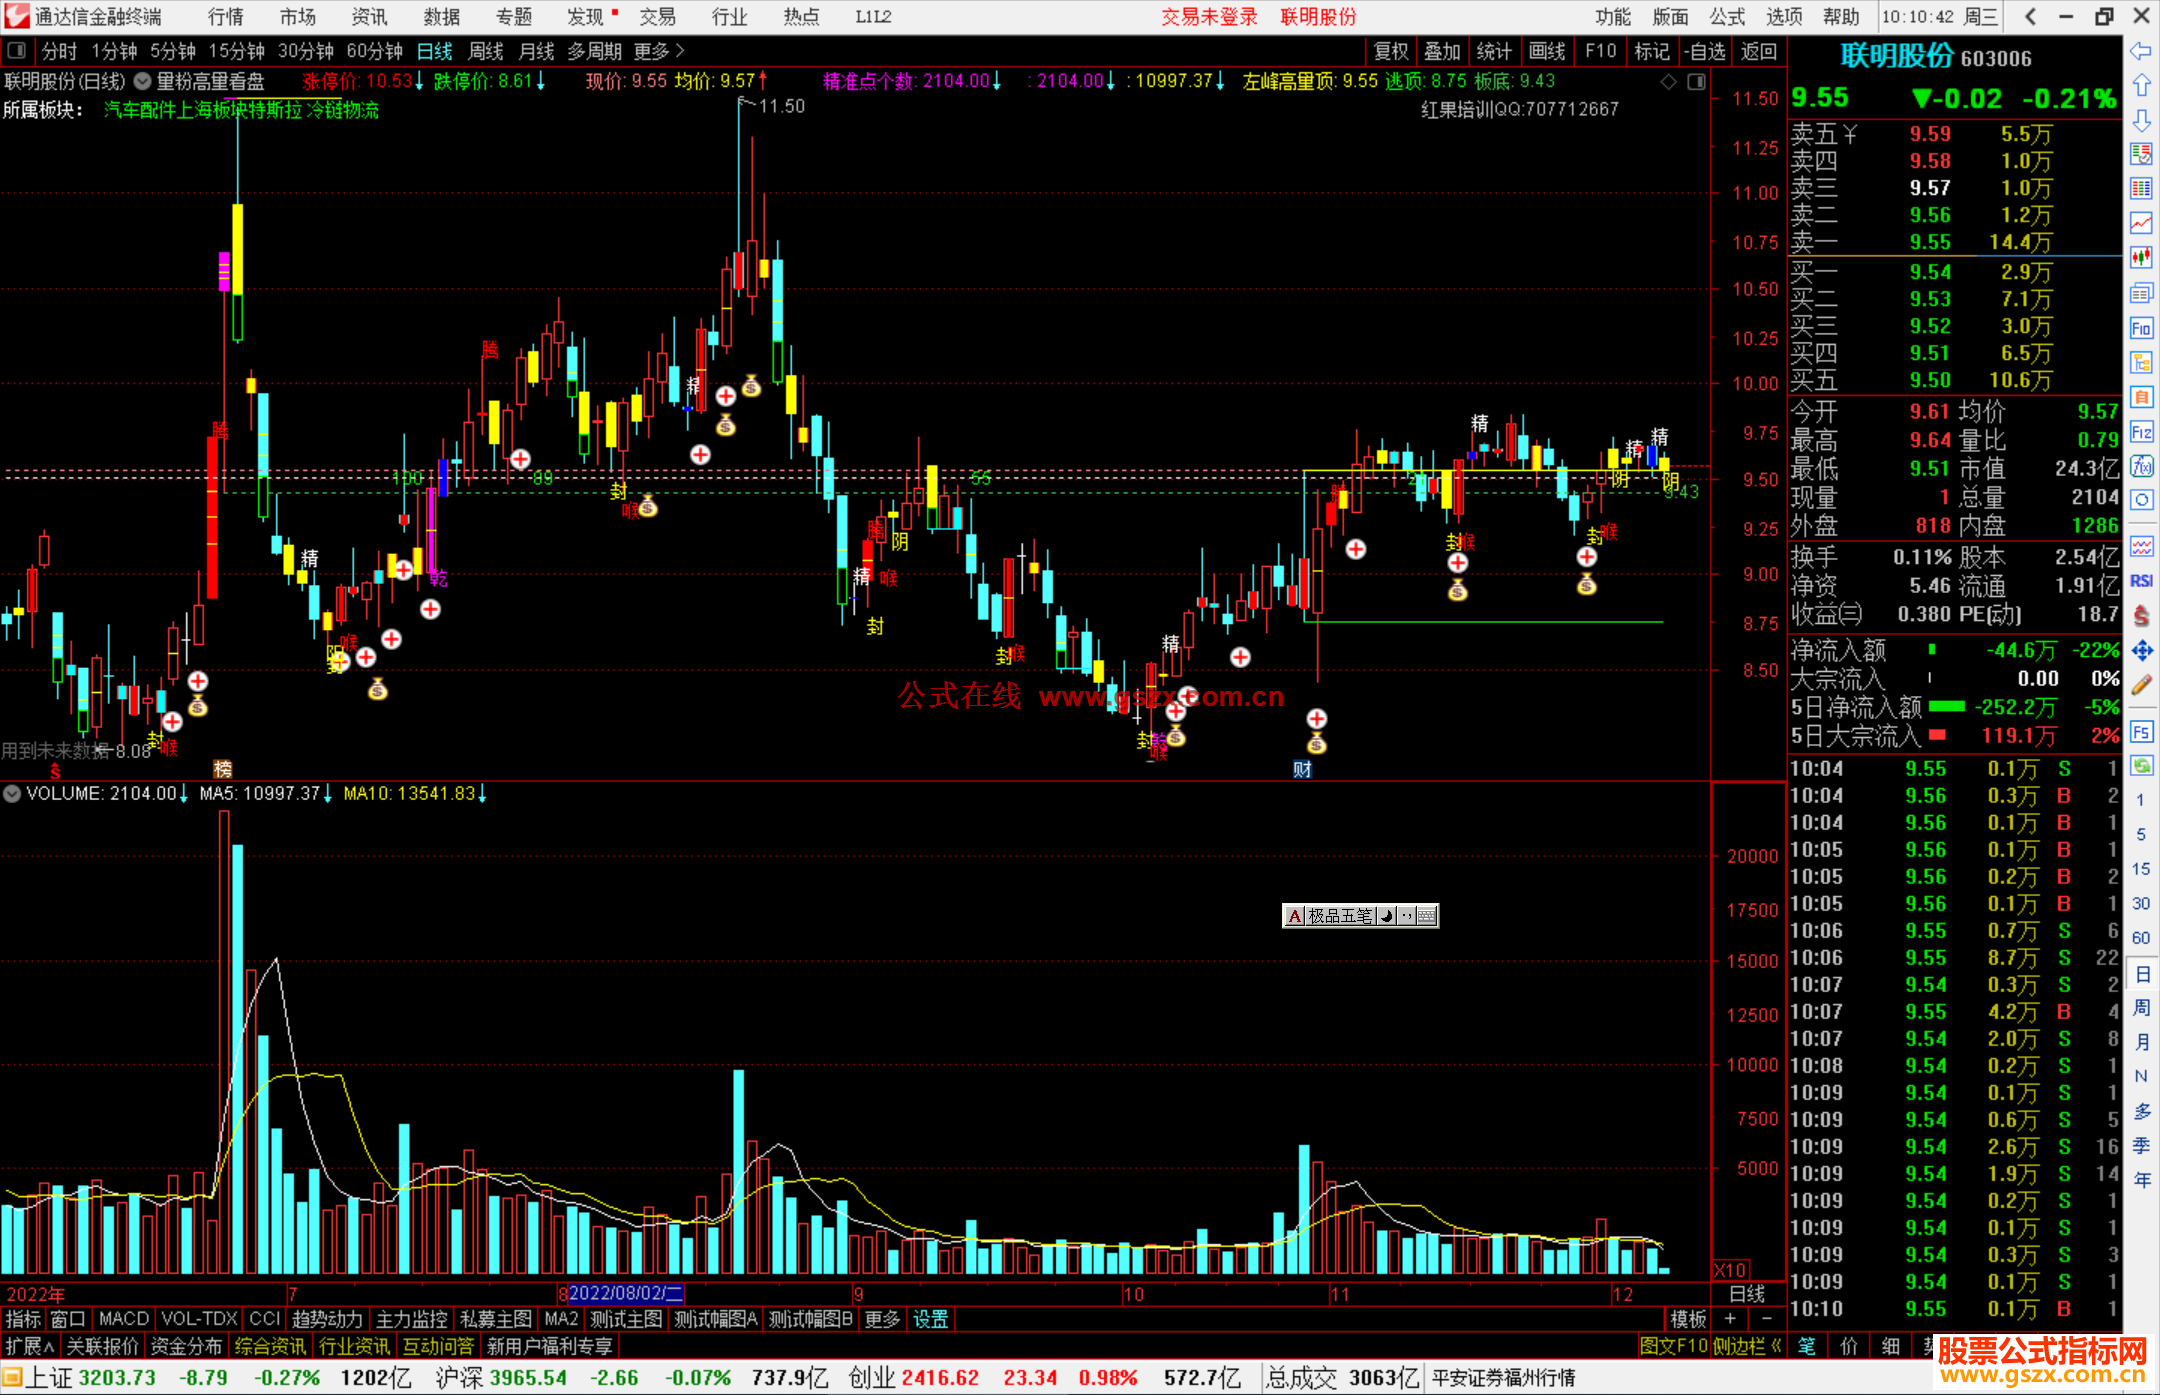Click the plus zoom button by 模板
Screen dimensions: 2160x1395
(x=1731, y=1319)
